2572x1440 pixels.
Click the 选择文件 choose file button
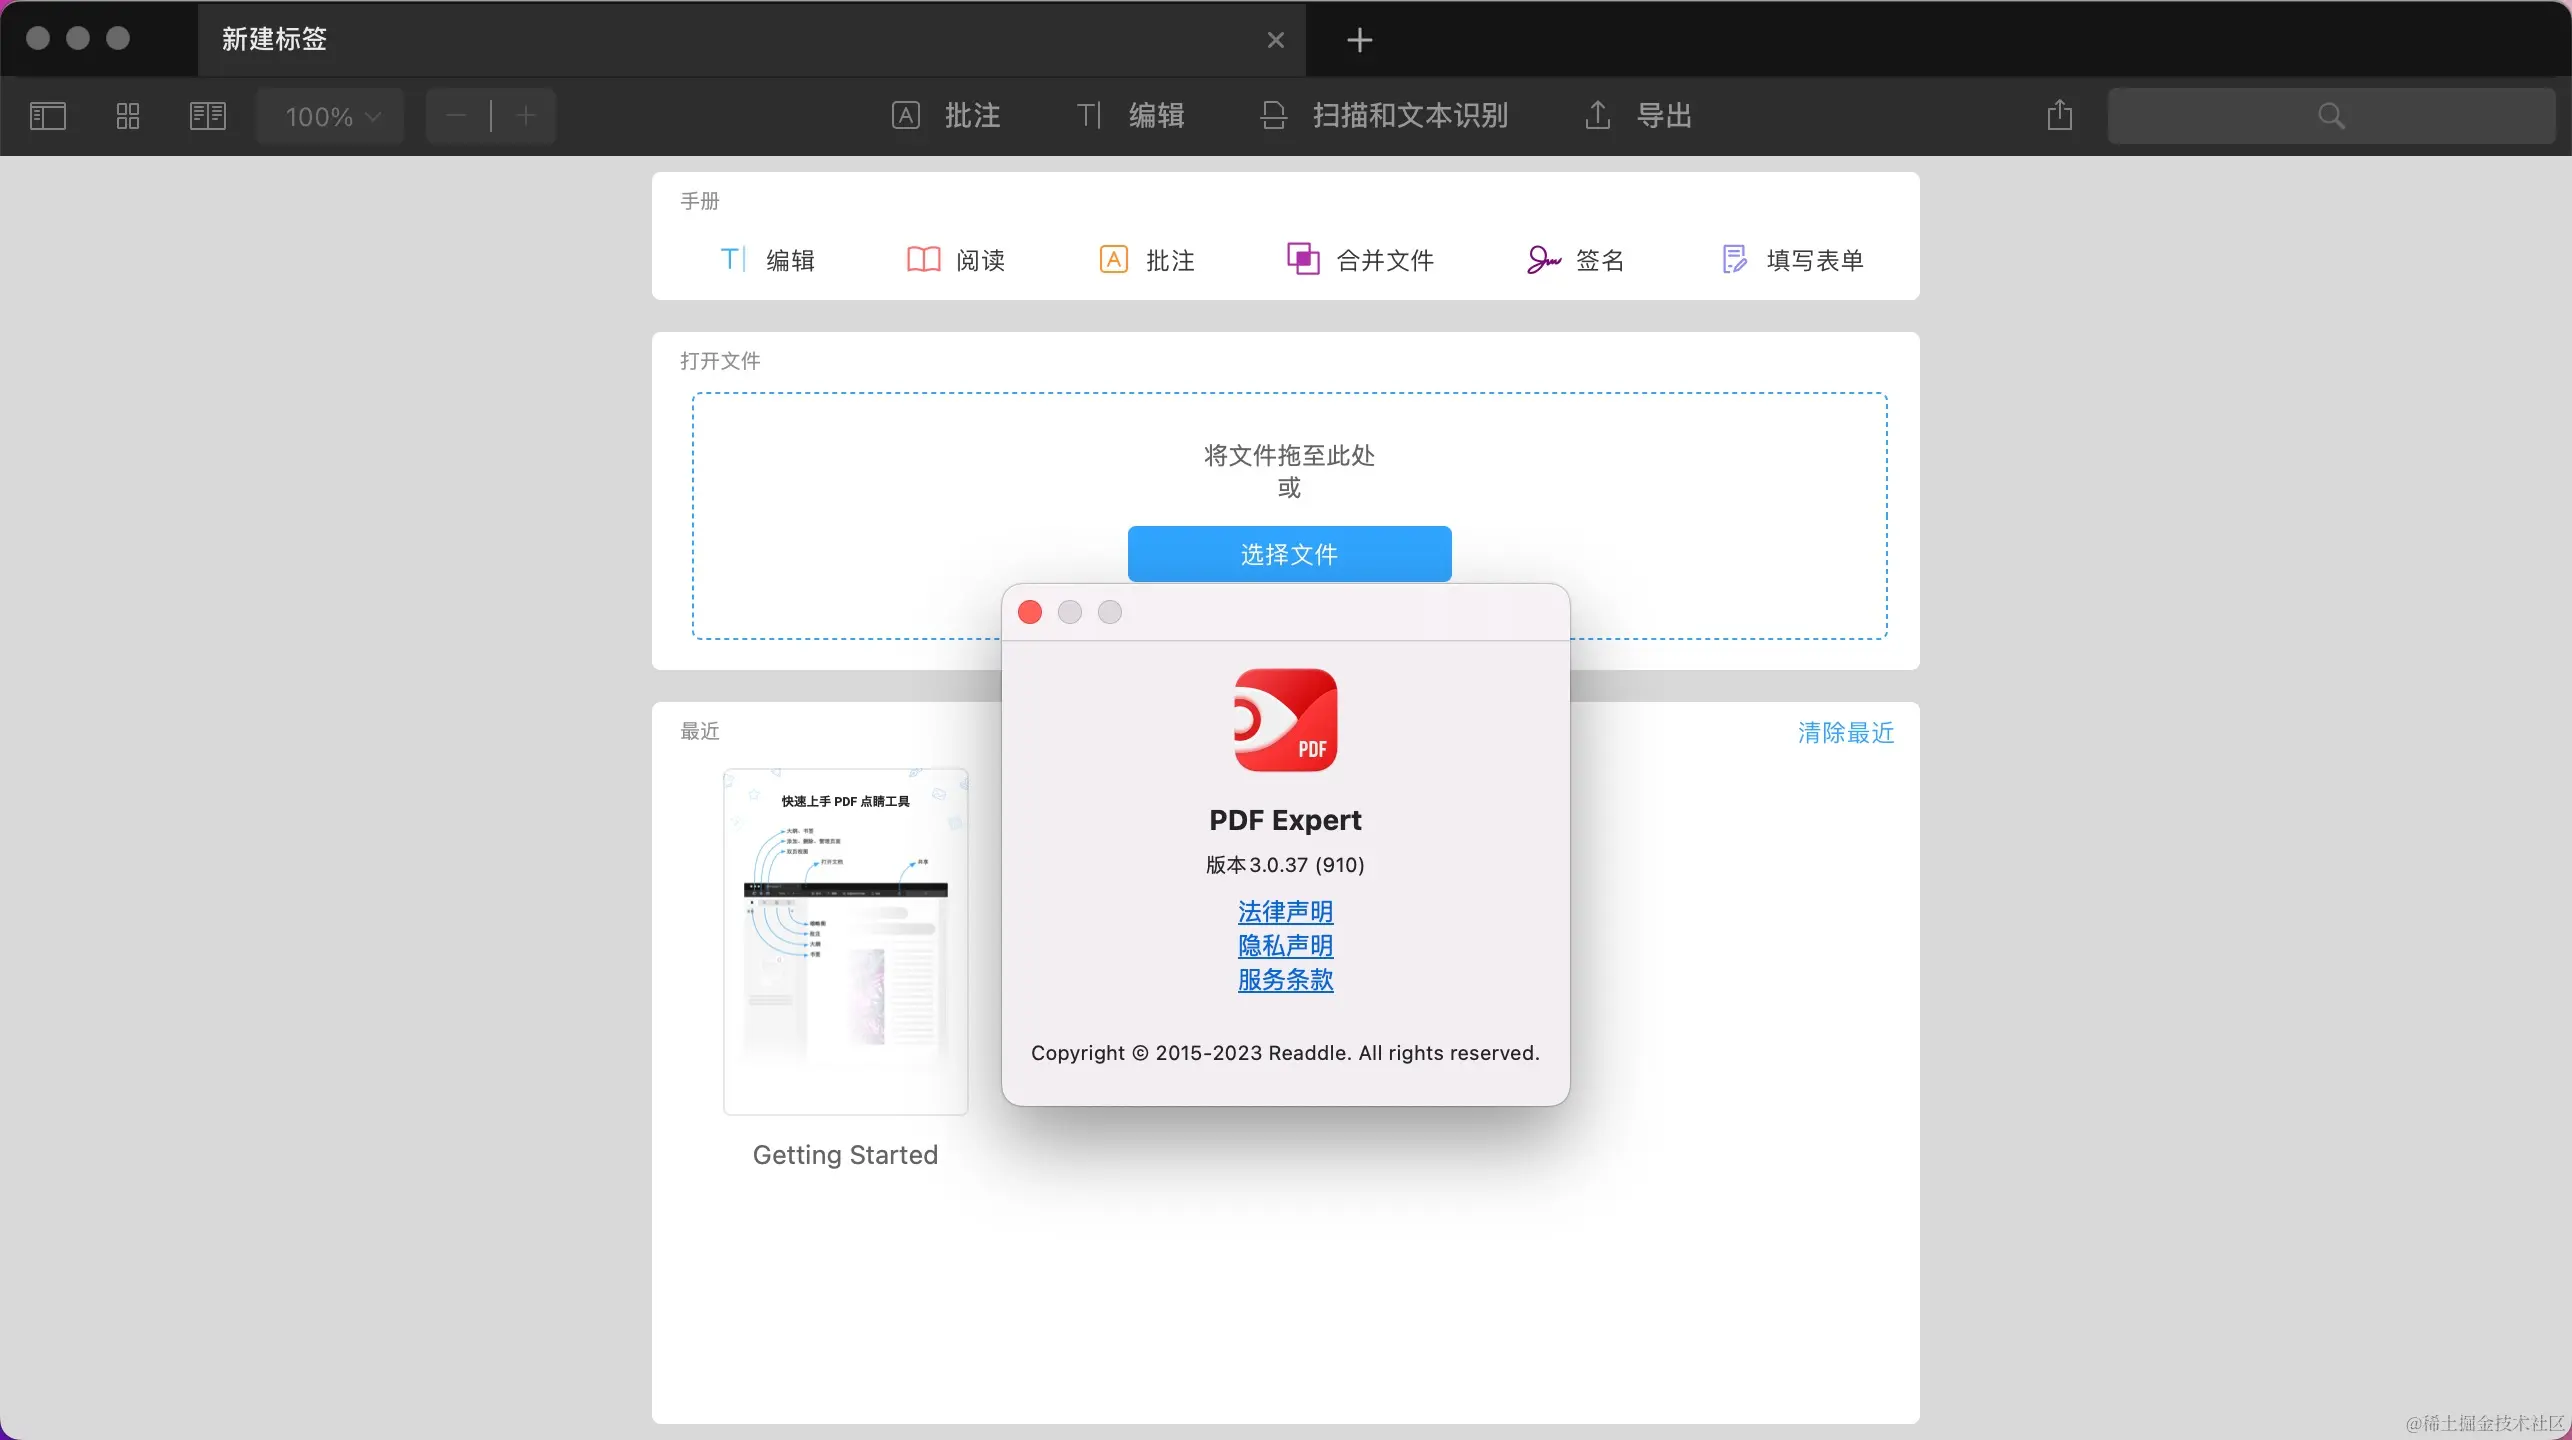1289,554
